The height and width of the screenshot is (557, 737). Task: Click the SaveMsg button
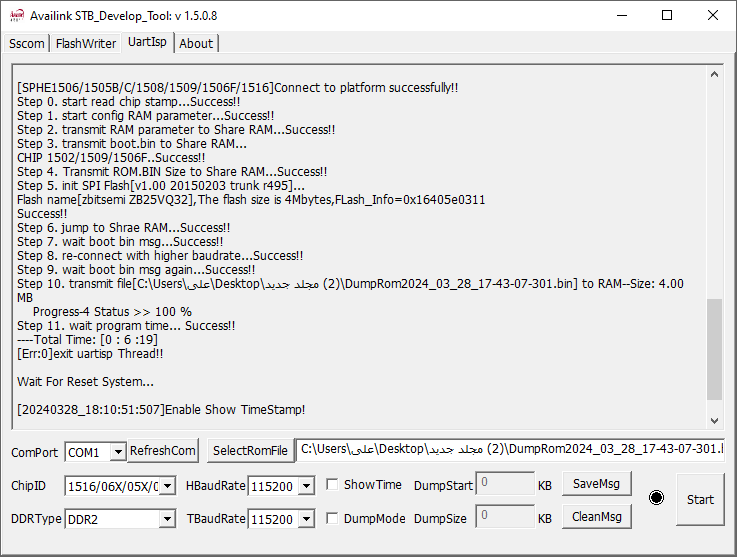pos(596,484)
